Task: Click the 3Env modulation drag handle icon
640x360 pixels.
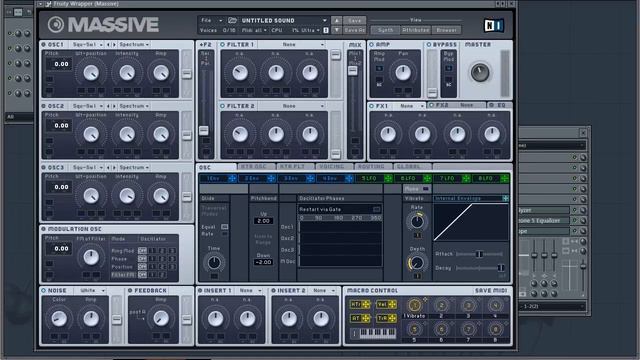Action: click(310, 178)
